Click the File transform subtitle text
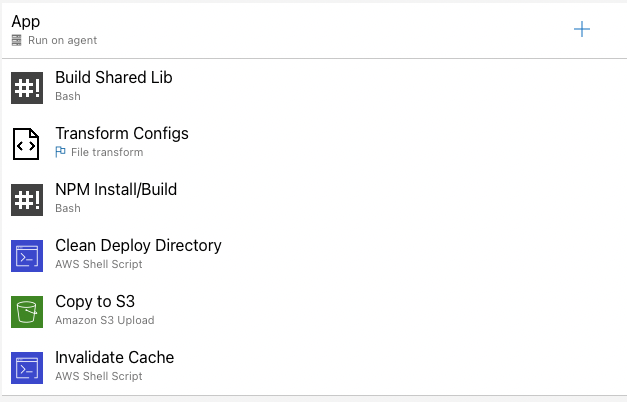627x402 pixels. [107, 152]
